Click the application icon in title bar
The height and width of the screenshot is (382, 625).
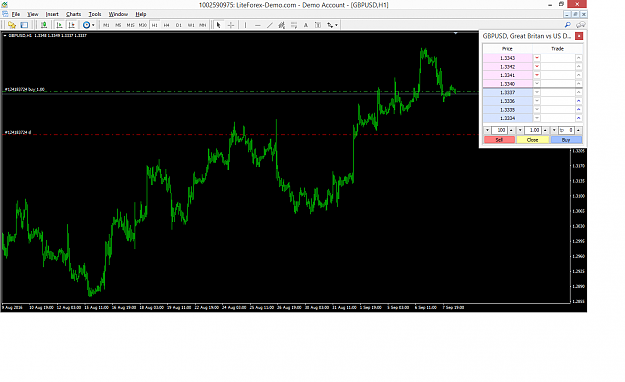coord(4,4)
